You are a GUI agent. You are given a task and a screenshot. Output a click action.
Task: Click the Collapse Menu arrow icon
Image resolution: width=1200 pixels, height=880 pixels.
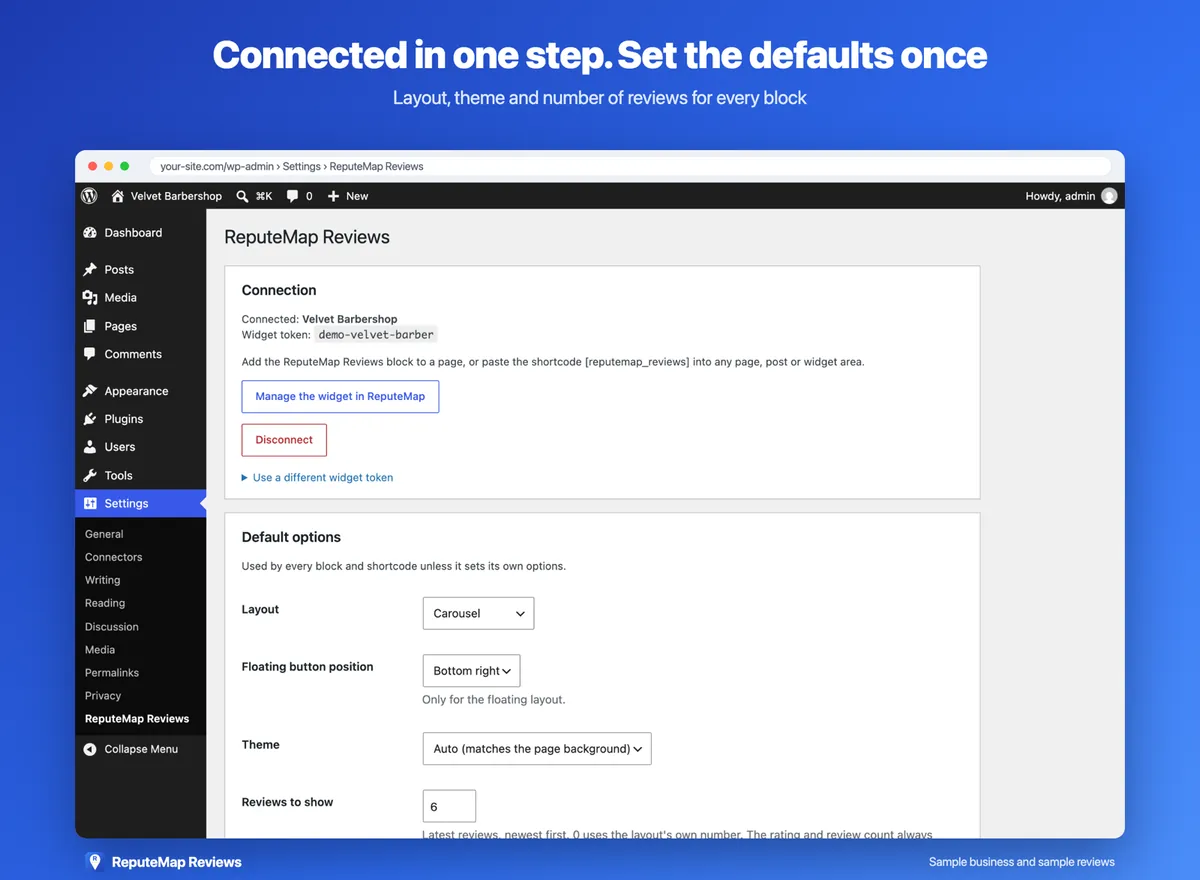90,749
